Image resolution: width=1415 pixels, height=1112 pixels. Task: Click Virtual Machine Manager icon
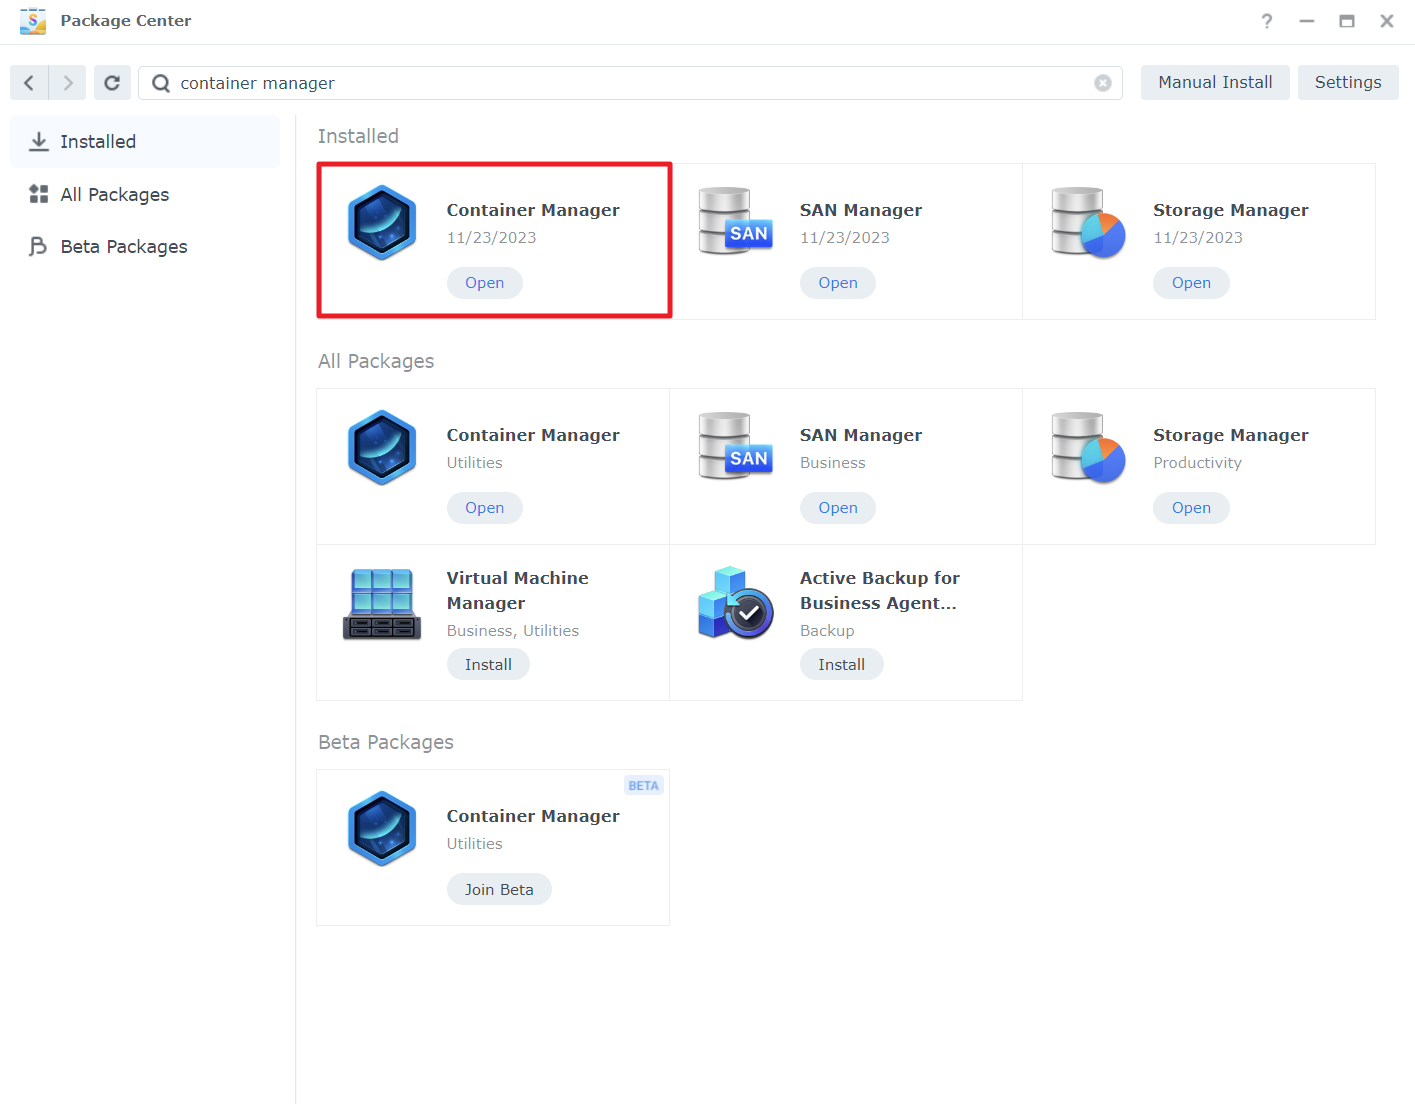pos(382,604)
